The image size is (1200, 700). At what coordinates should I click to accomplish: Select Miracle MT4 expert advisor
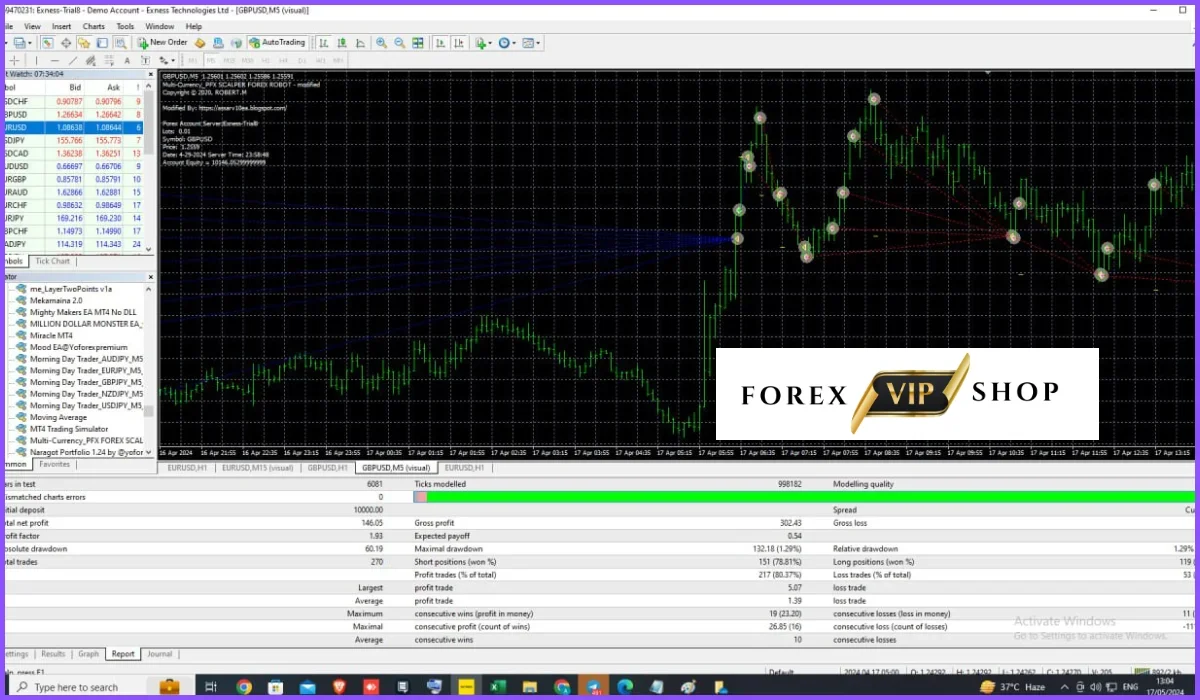tap(51, 335)
